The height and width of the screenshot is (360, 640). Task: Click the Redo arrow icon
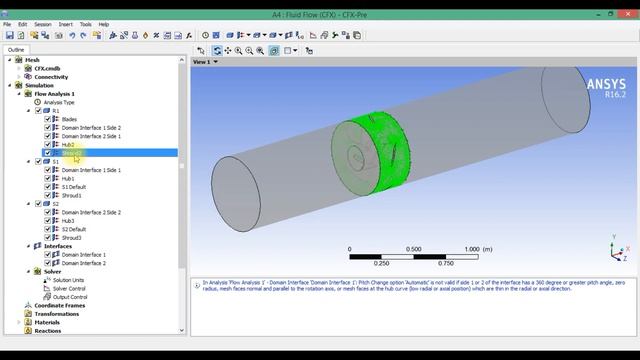tap(83, 36)
